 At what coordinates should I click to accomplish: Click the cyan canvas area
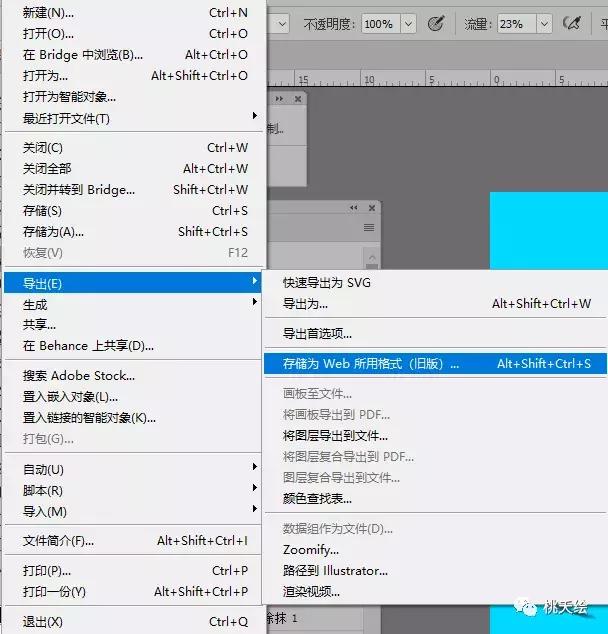click(549, 230)
